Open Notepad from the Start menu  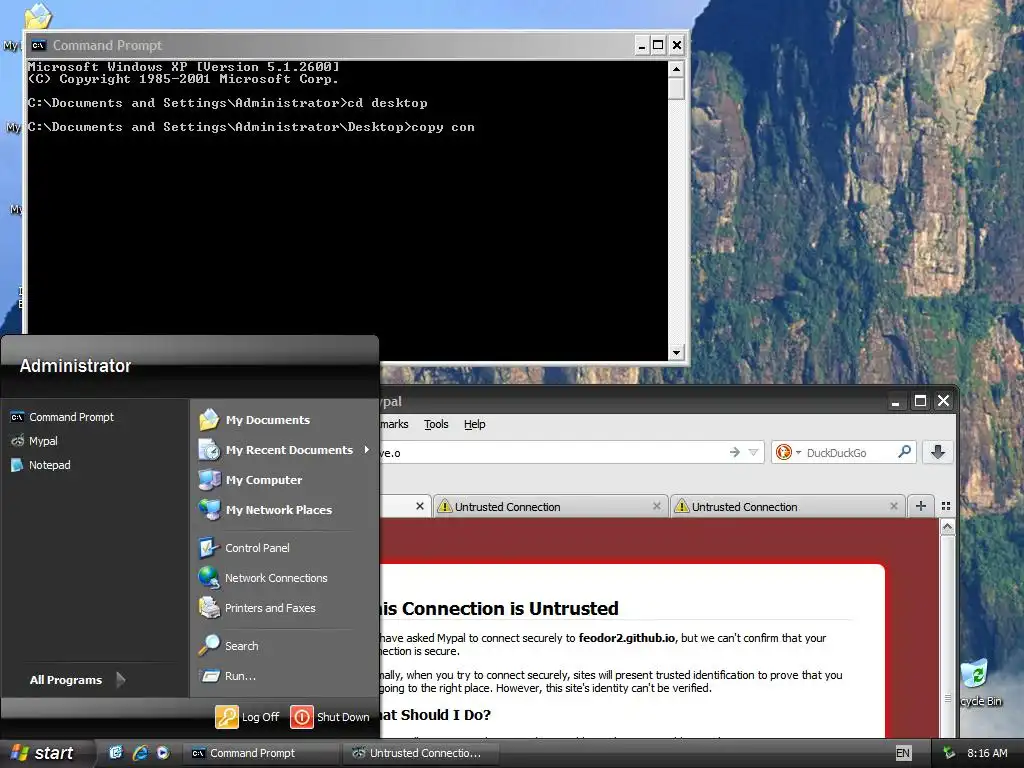pos(40,465)
